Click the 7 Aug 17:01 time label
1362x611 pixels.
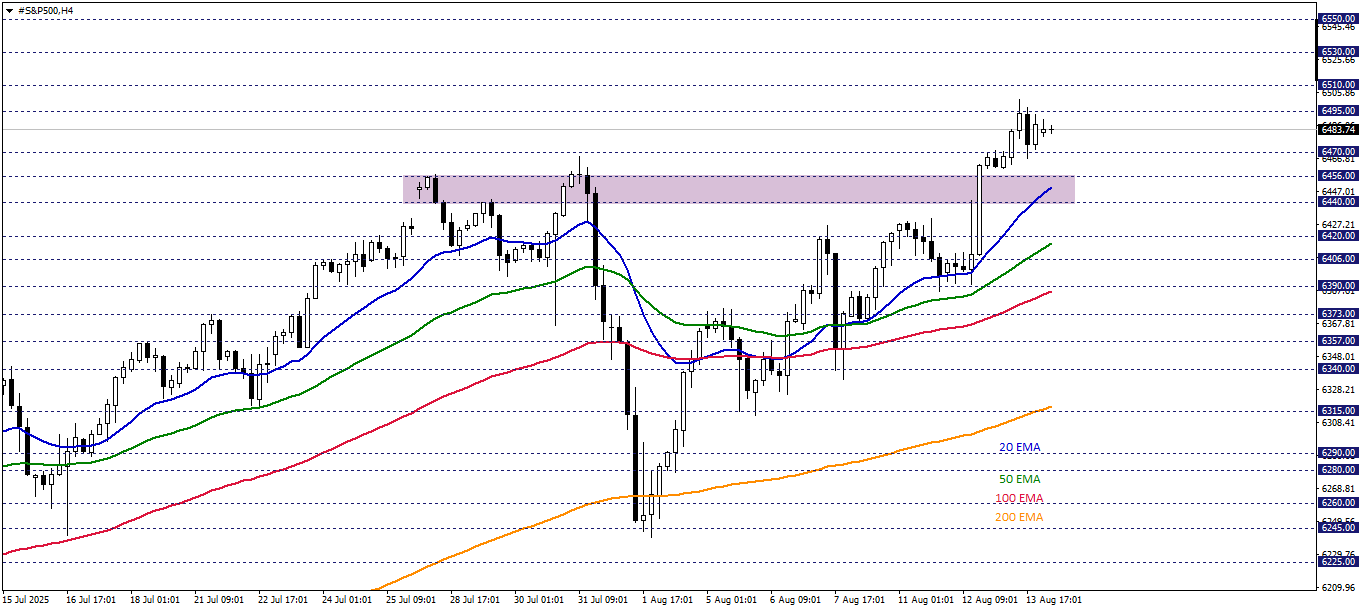click(x=858, y=600)
